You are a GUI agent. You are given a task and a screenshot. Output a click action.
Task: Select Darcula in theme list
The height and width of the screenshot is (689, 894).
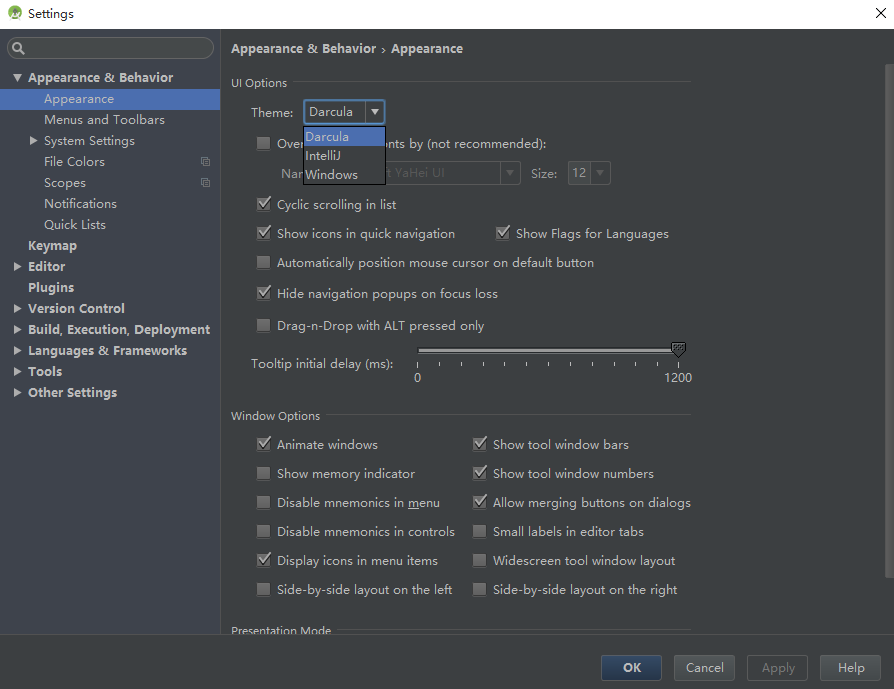344,137
